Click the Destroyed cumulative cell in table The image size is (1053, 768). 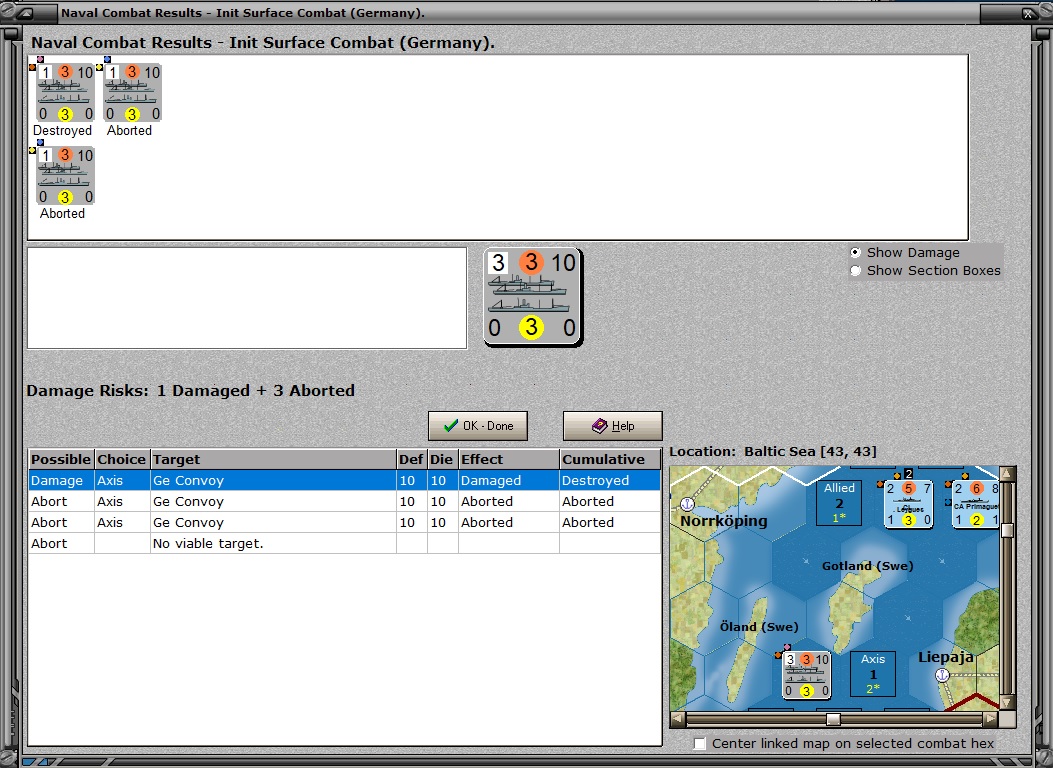coord(610,481)
